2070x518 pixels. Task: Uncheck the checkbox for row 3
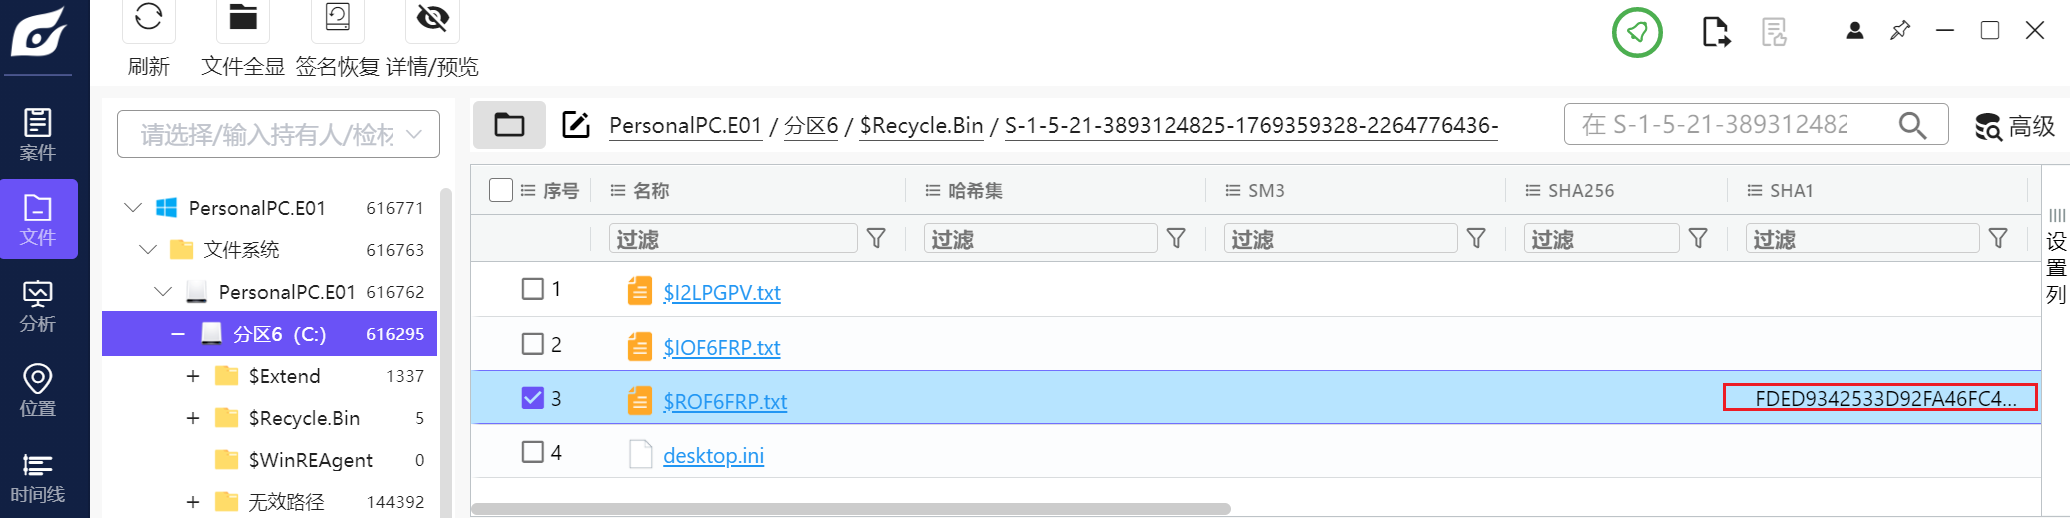click(x=533, y=398)
